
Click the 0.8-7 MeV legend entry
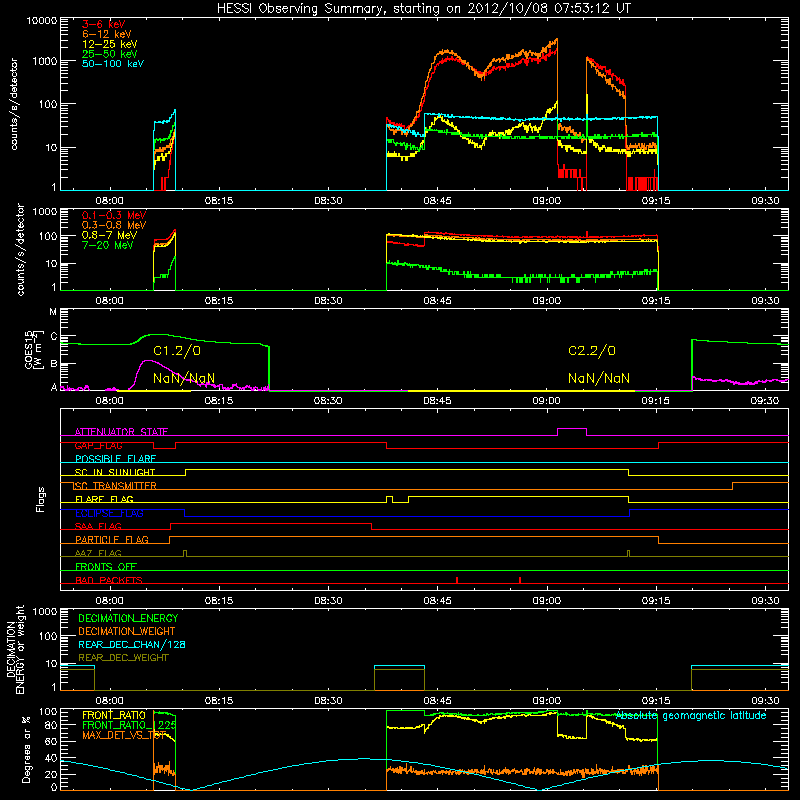point(110,235)
